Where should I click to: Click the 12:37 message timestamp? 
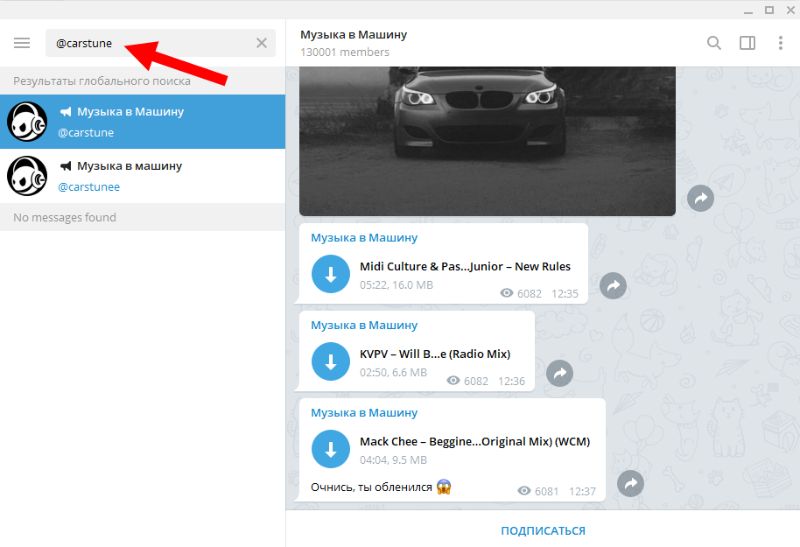[582, 491]
